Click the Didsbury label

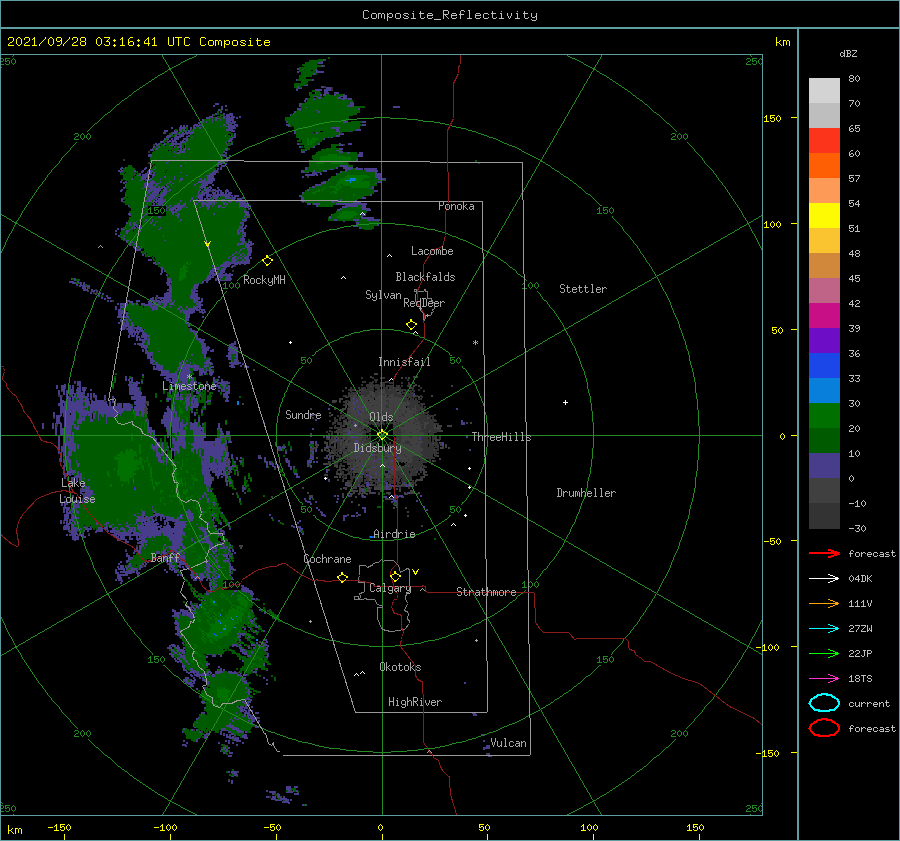377,448
